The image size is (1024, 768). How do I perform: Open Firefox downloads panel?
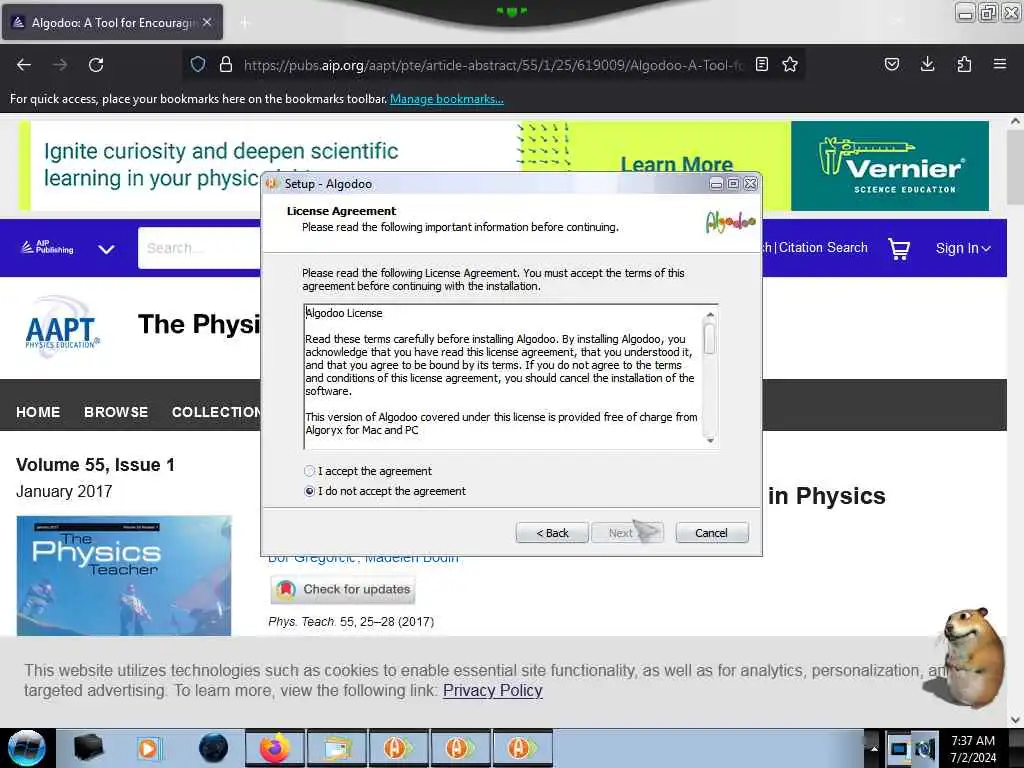927,64
